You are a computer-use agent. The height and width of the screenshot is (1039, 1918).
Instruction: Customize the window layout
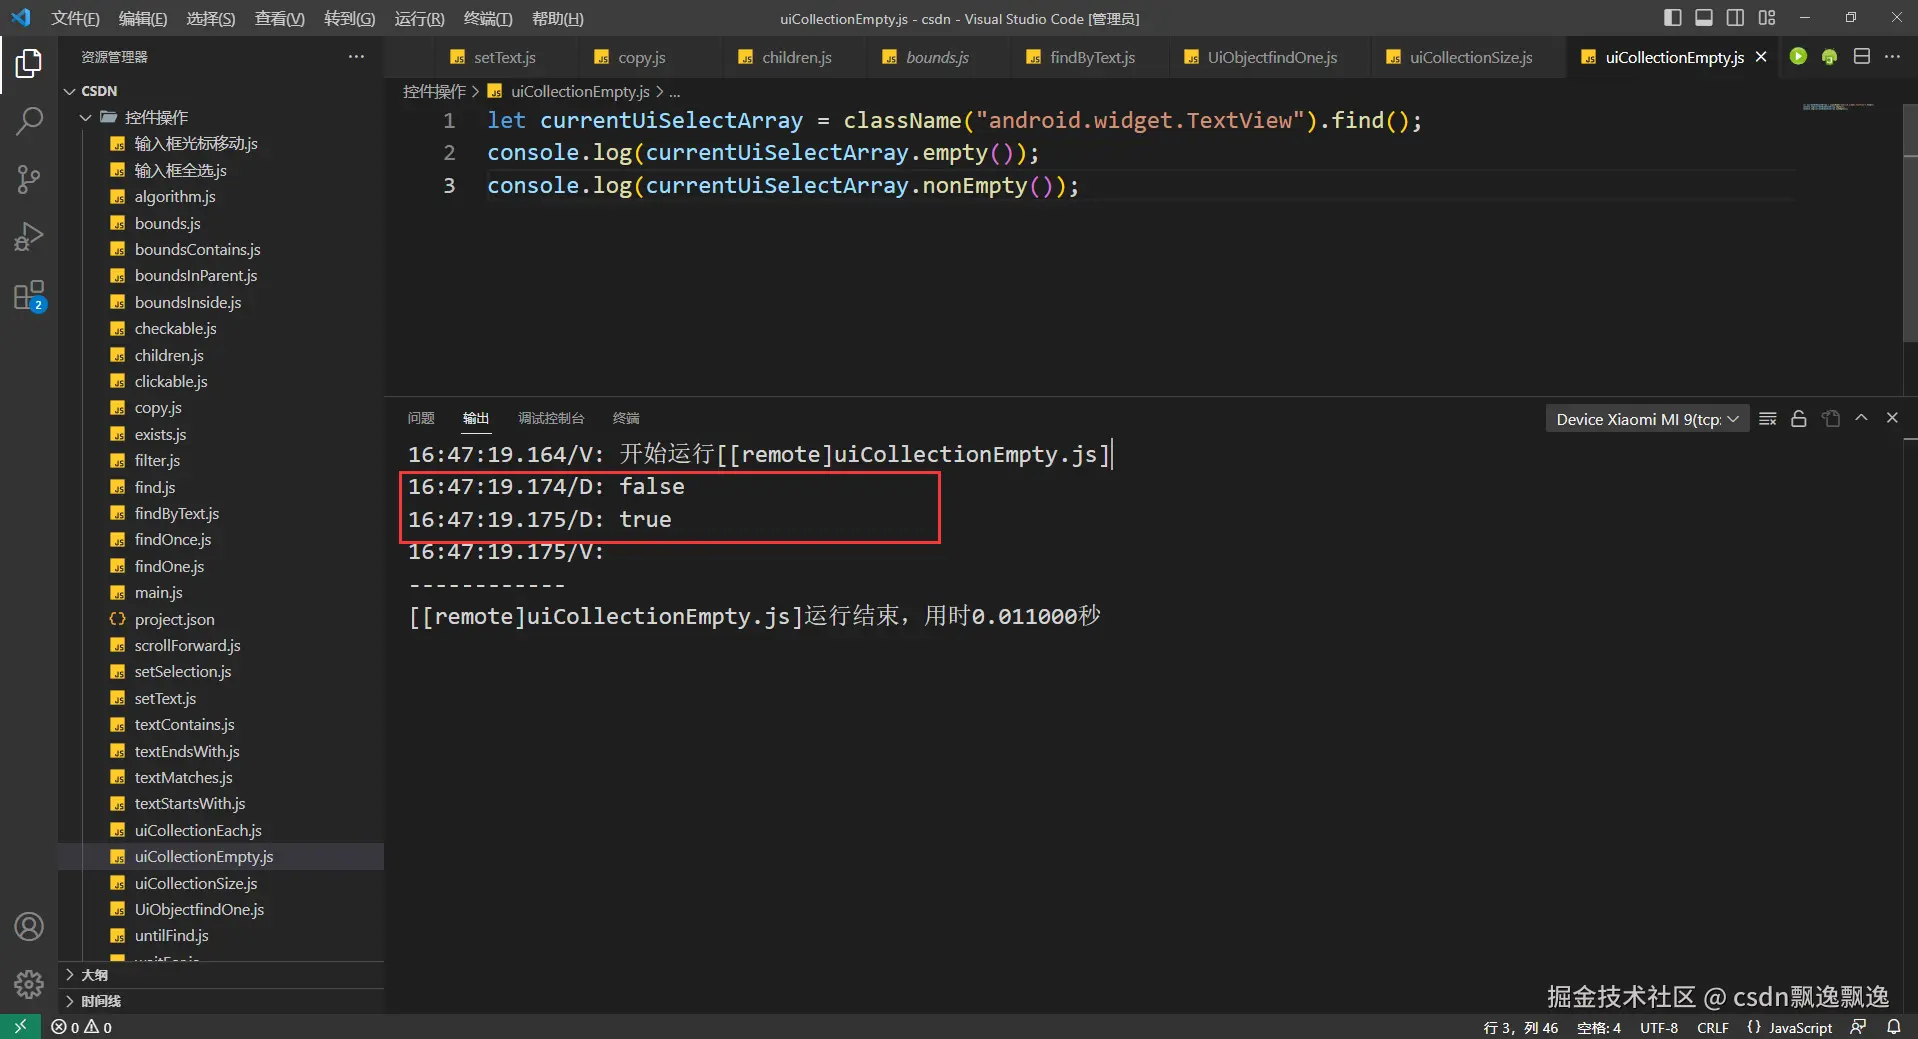coord(1767,17)
